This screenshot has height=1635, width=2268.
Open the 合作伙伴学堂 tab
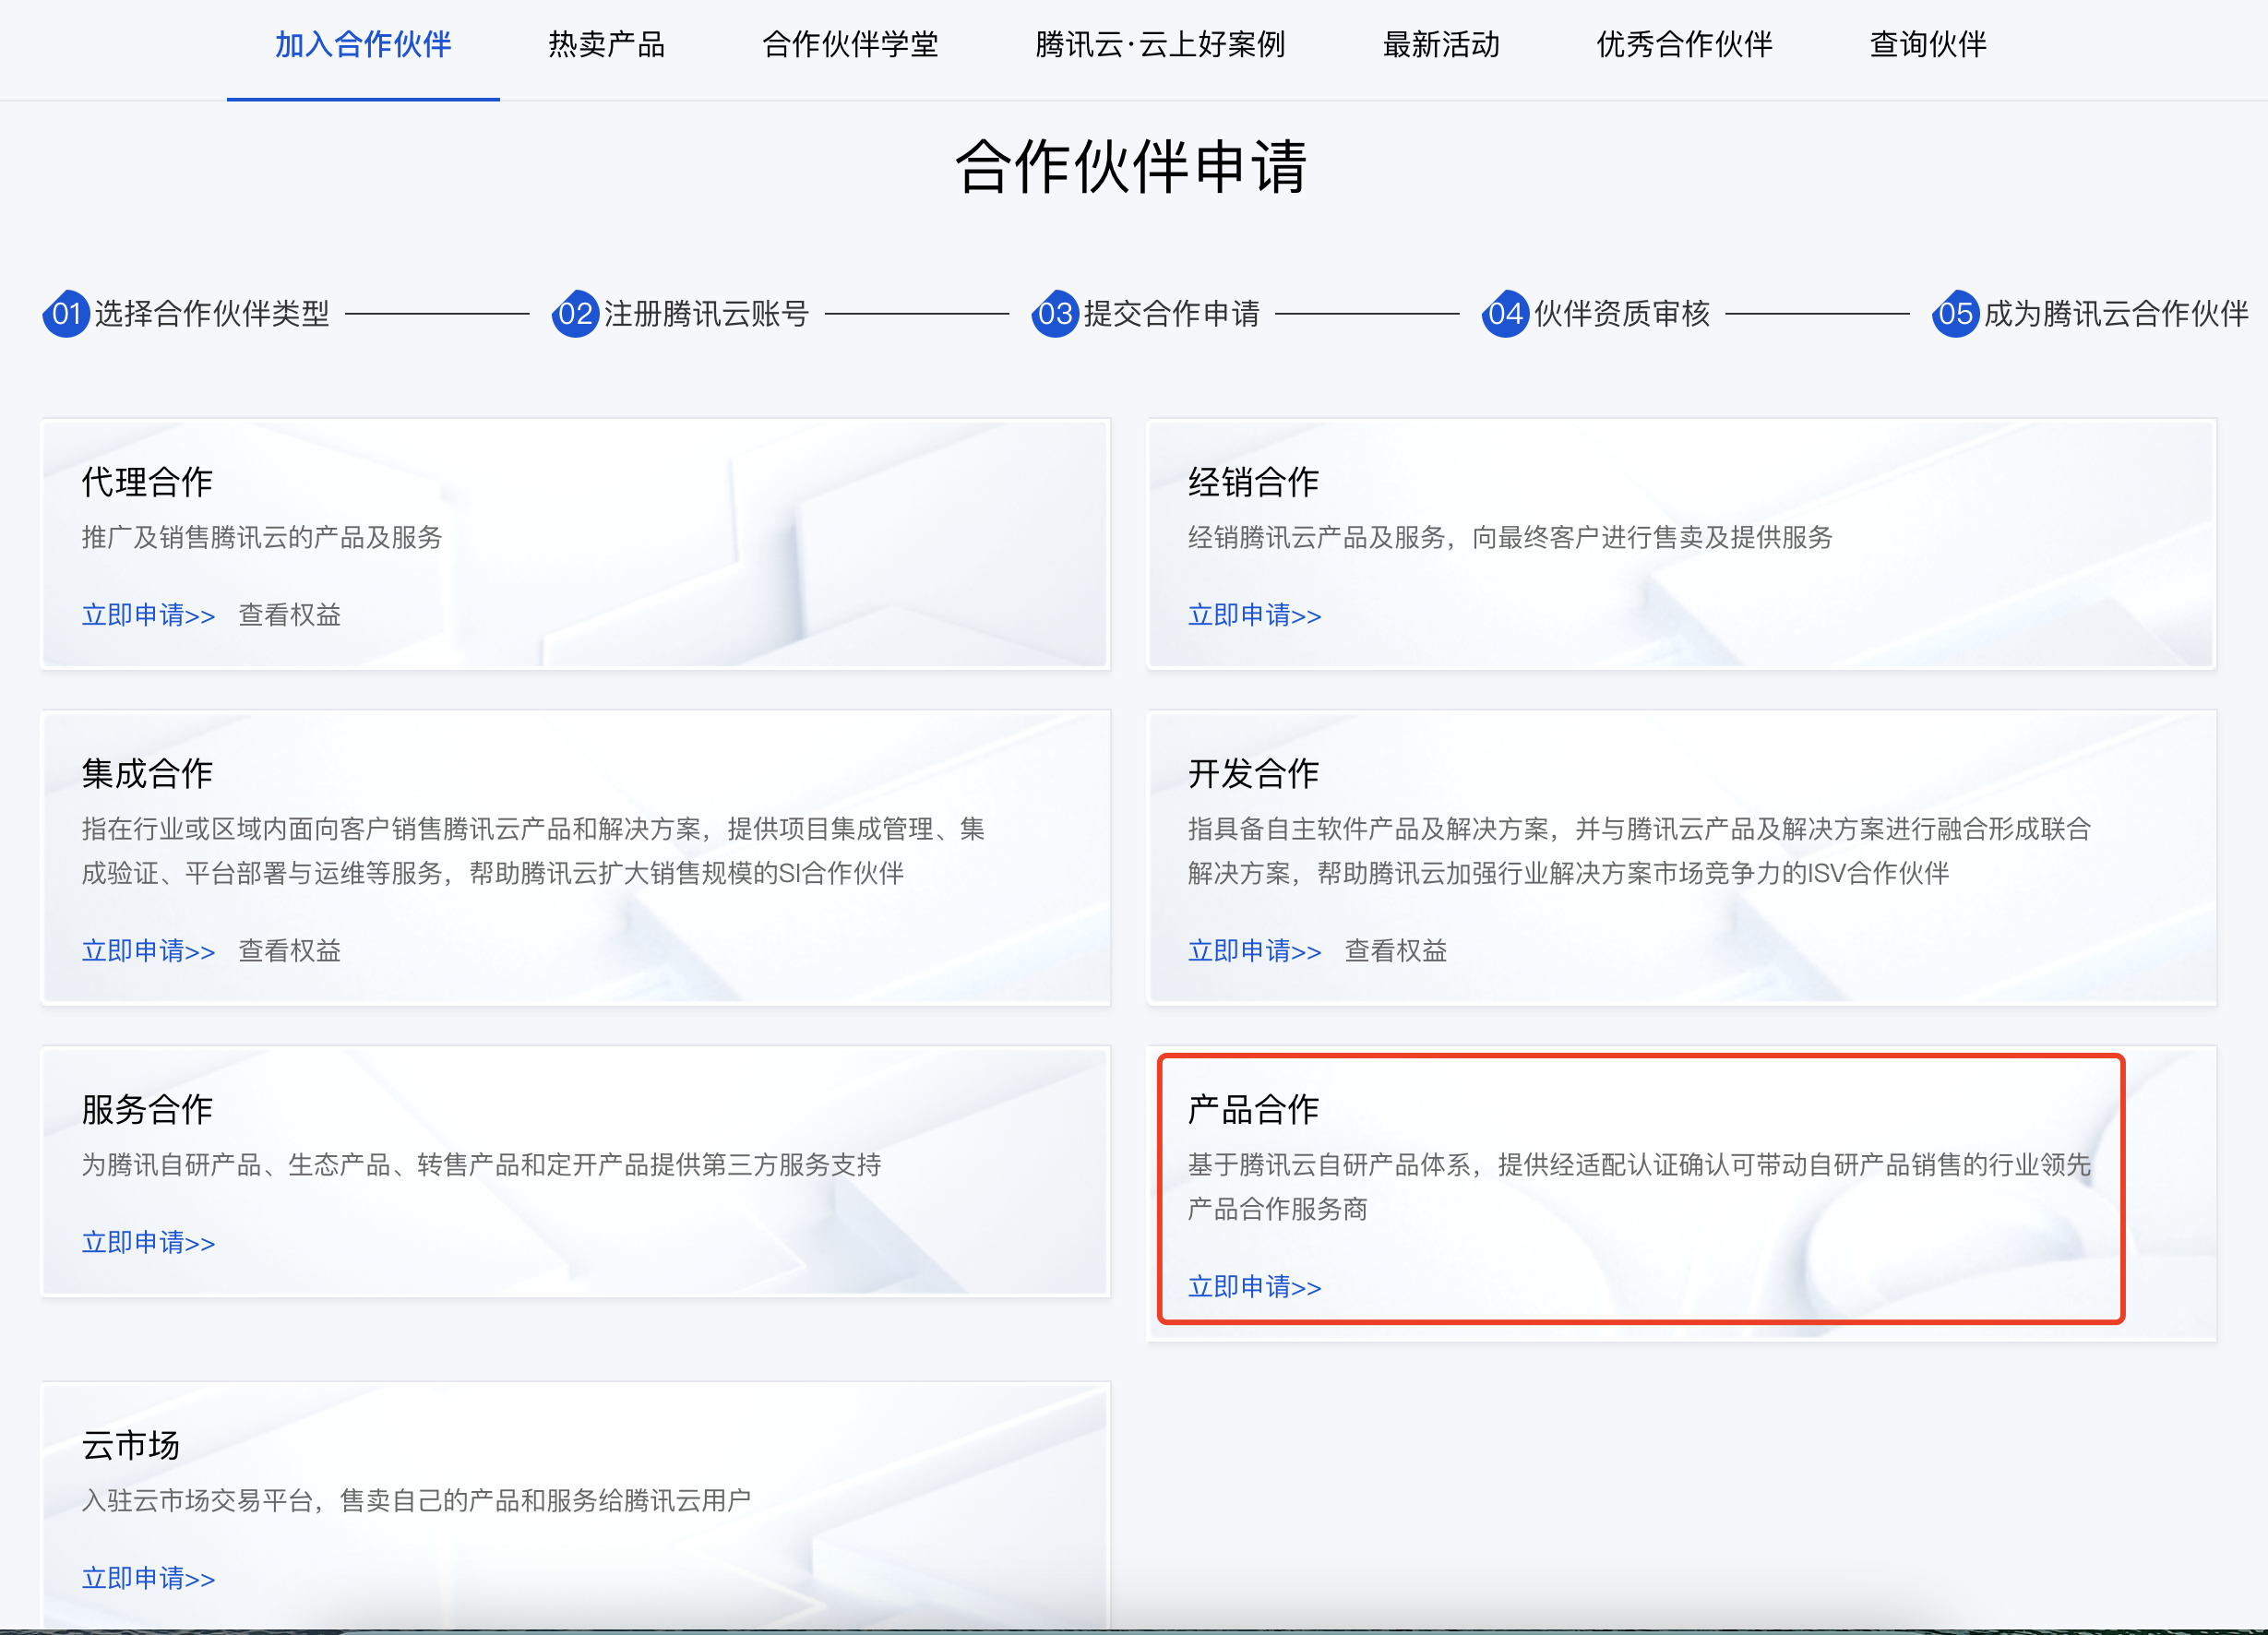click(x=850, y=45)
